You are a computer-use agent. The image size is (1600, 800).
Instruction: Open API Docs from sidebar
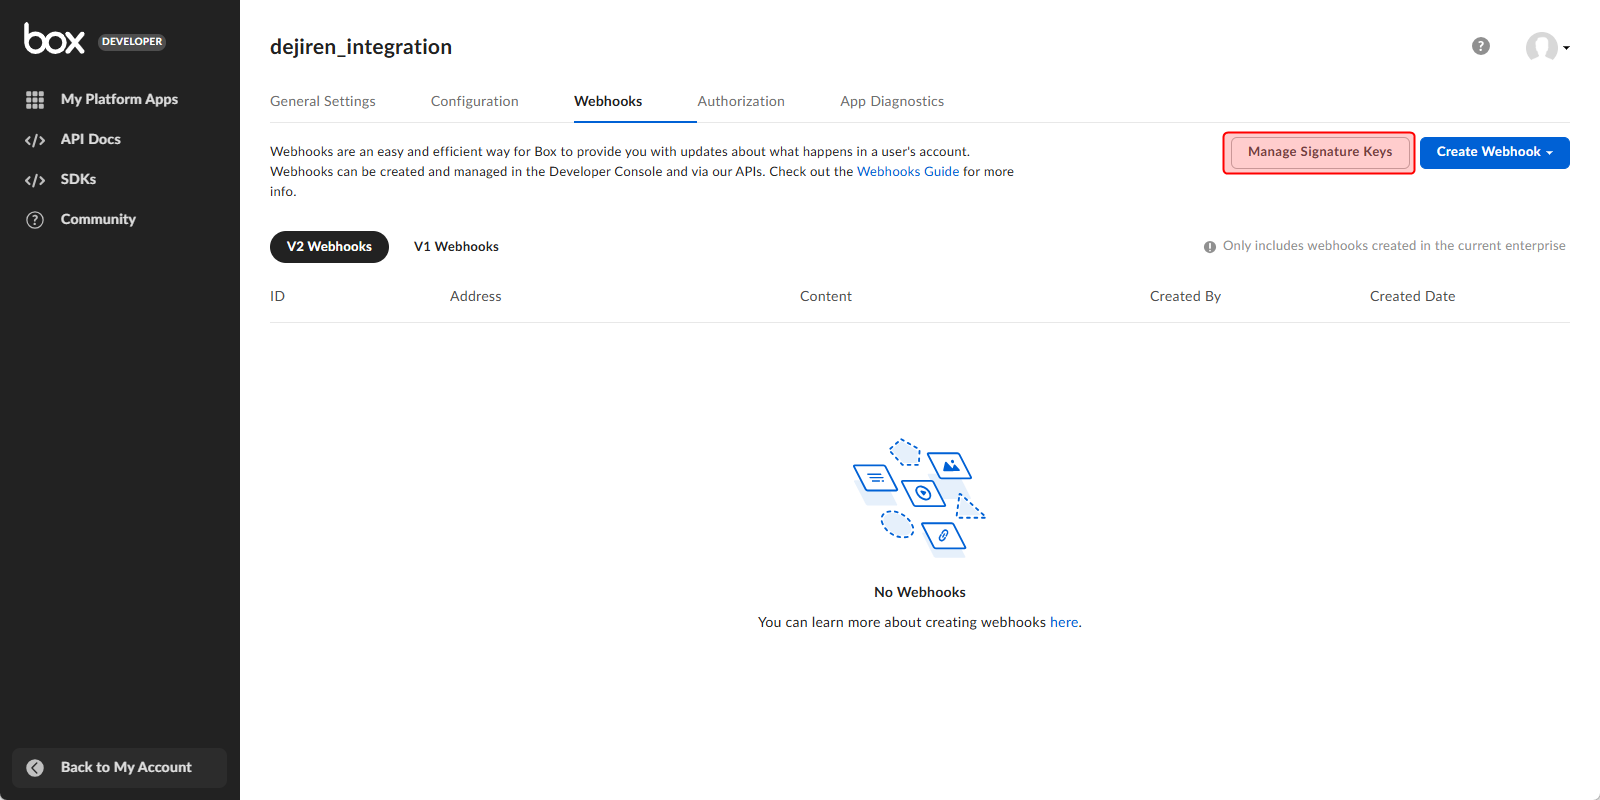point(90,139)
